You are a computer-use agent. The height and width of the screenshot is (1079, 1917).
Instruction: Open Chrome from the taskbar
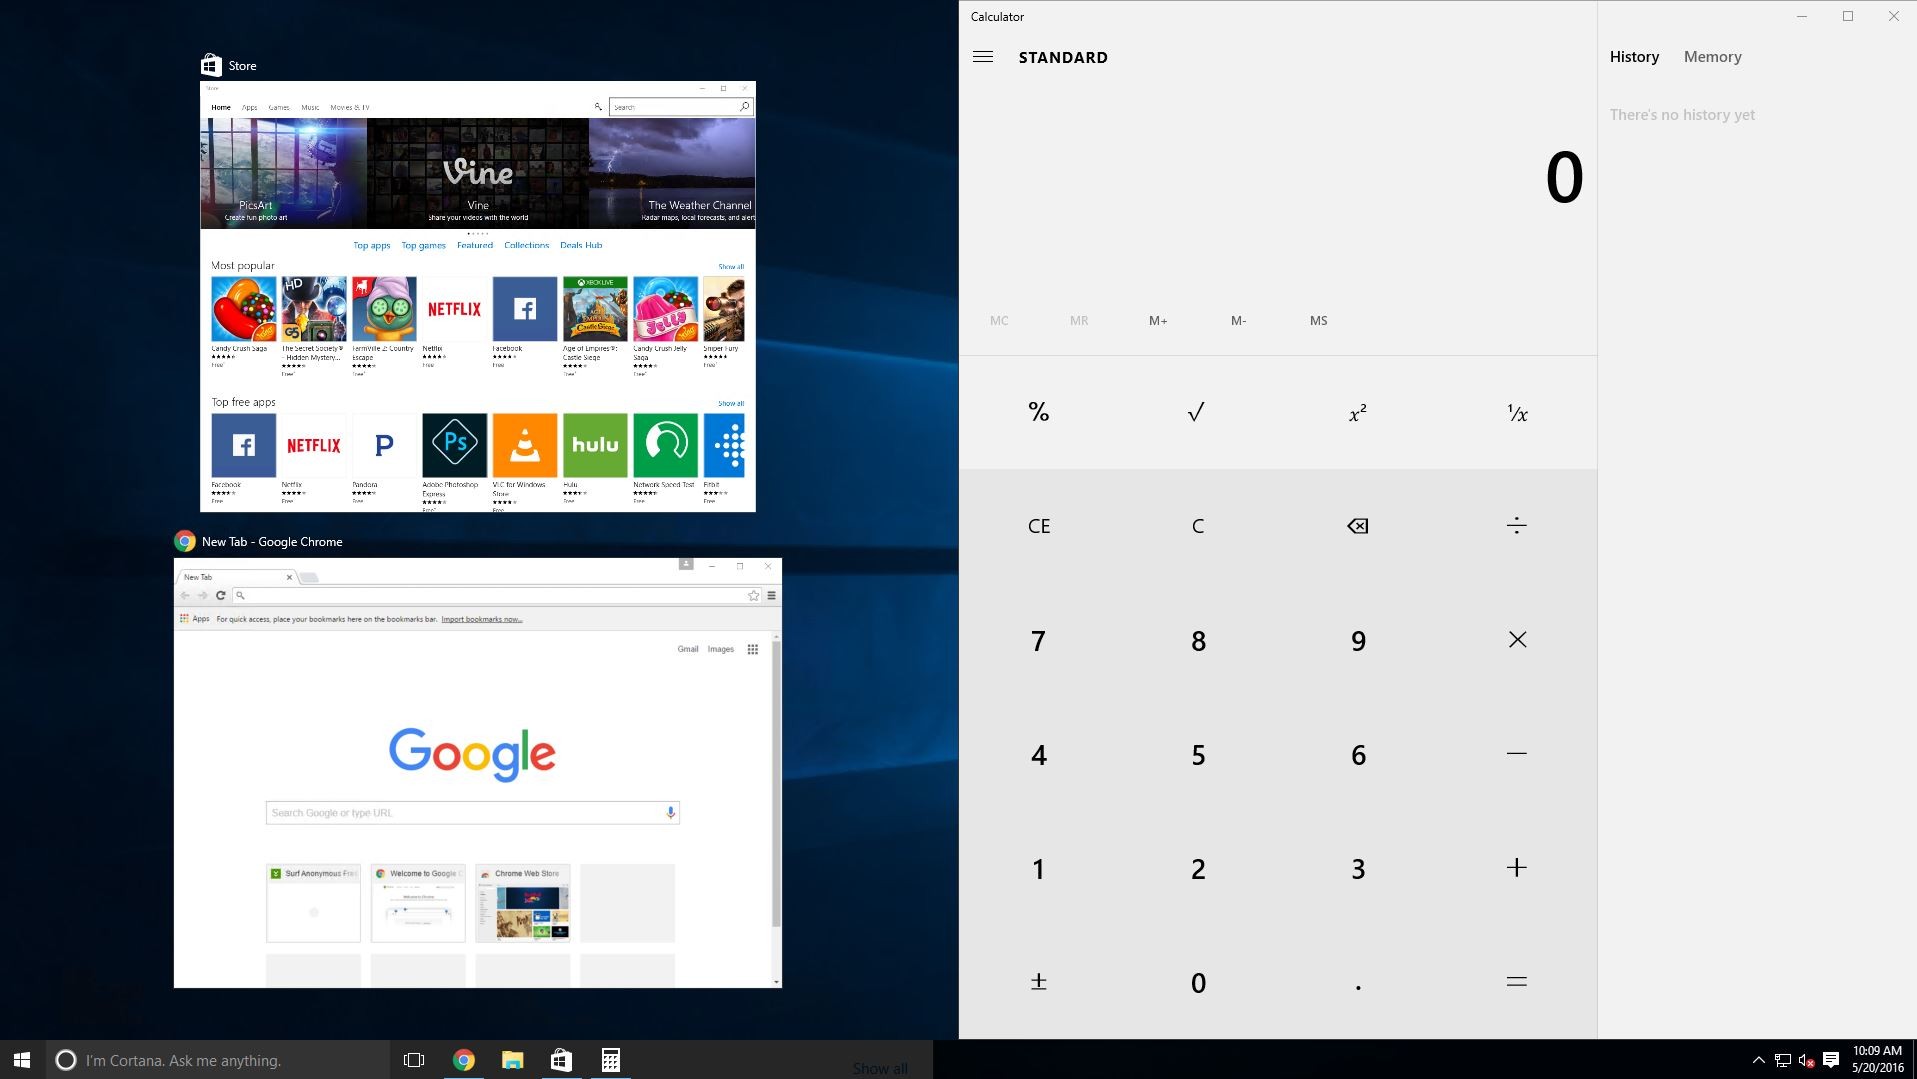click(463, 1060)
